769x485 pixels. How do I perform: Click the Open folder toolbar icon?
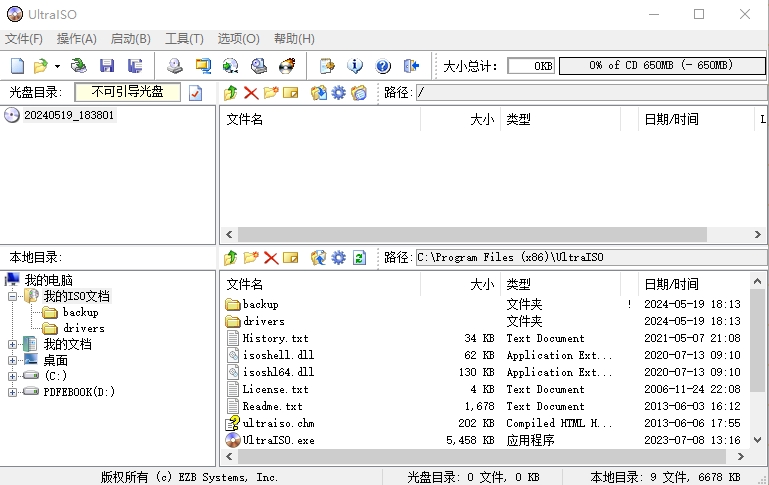point(40,66)
